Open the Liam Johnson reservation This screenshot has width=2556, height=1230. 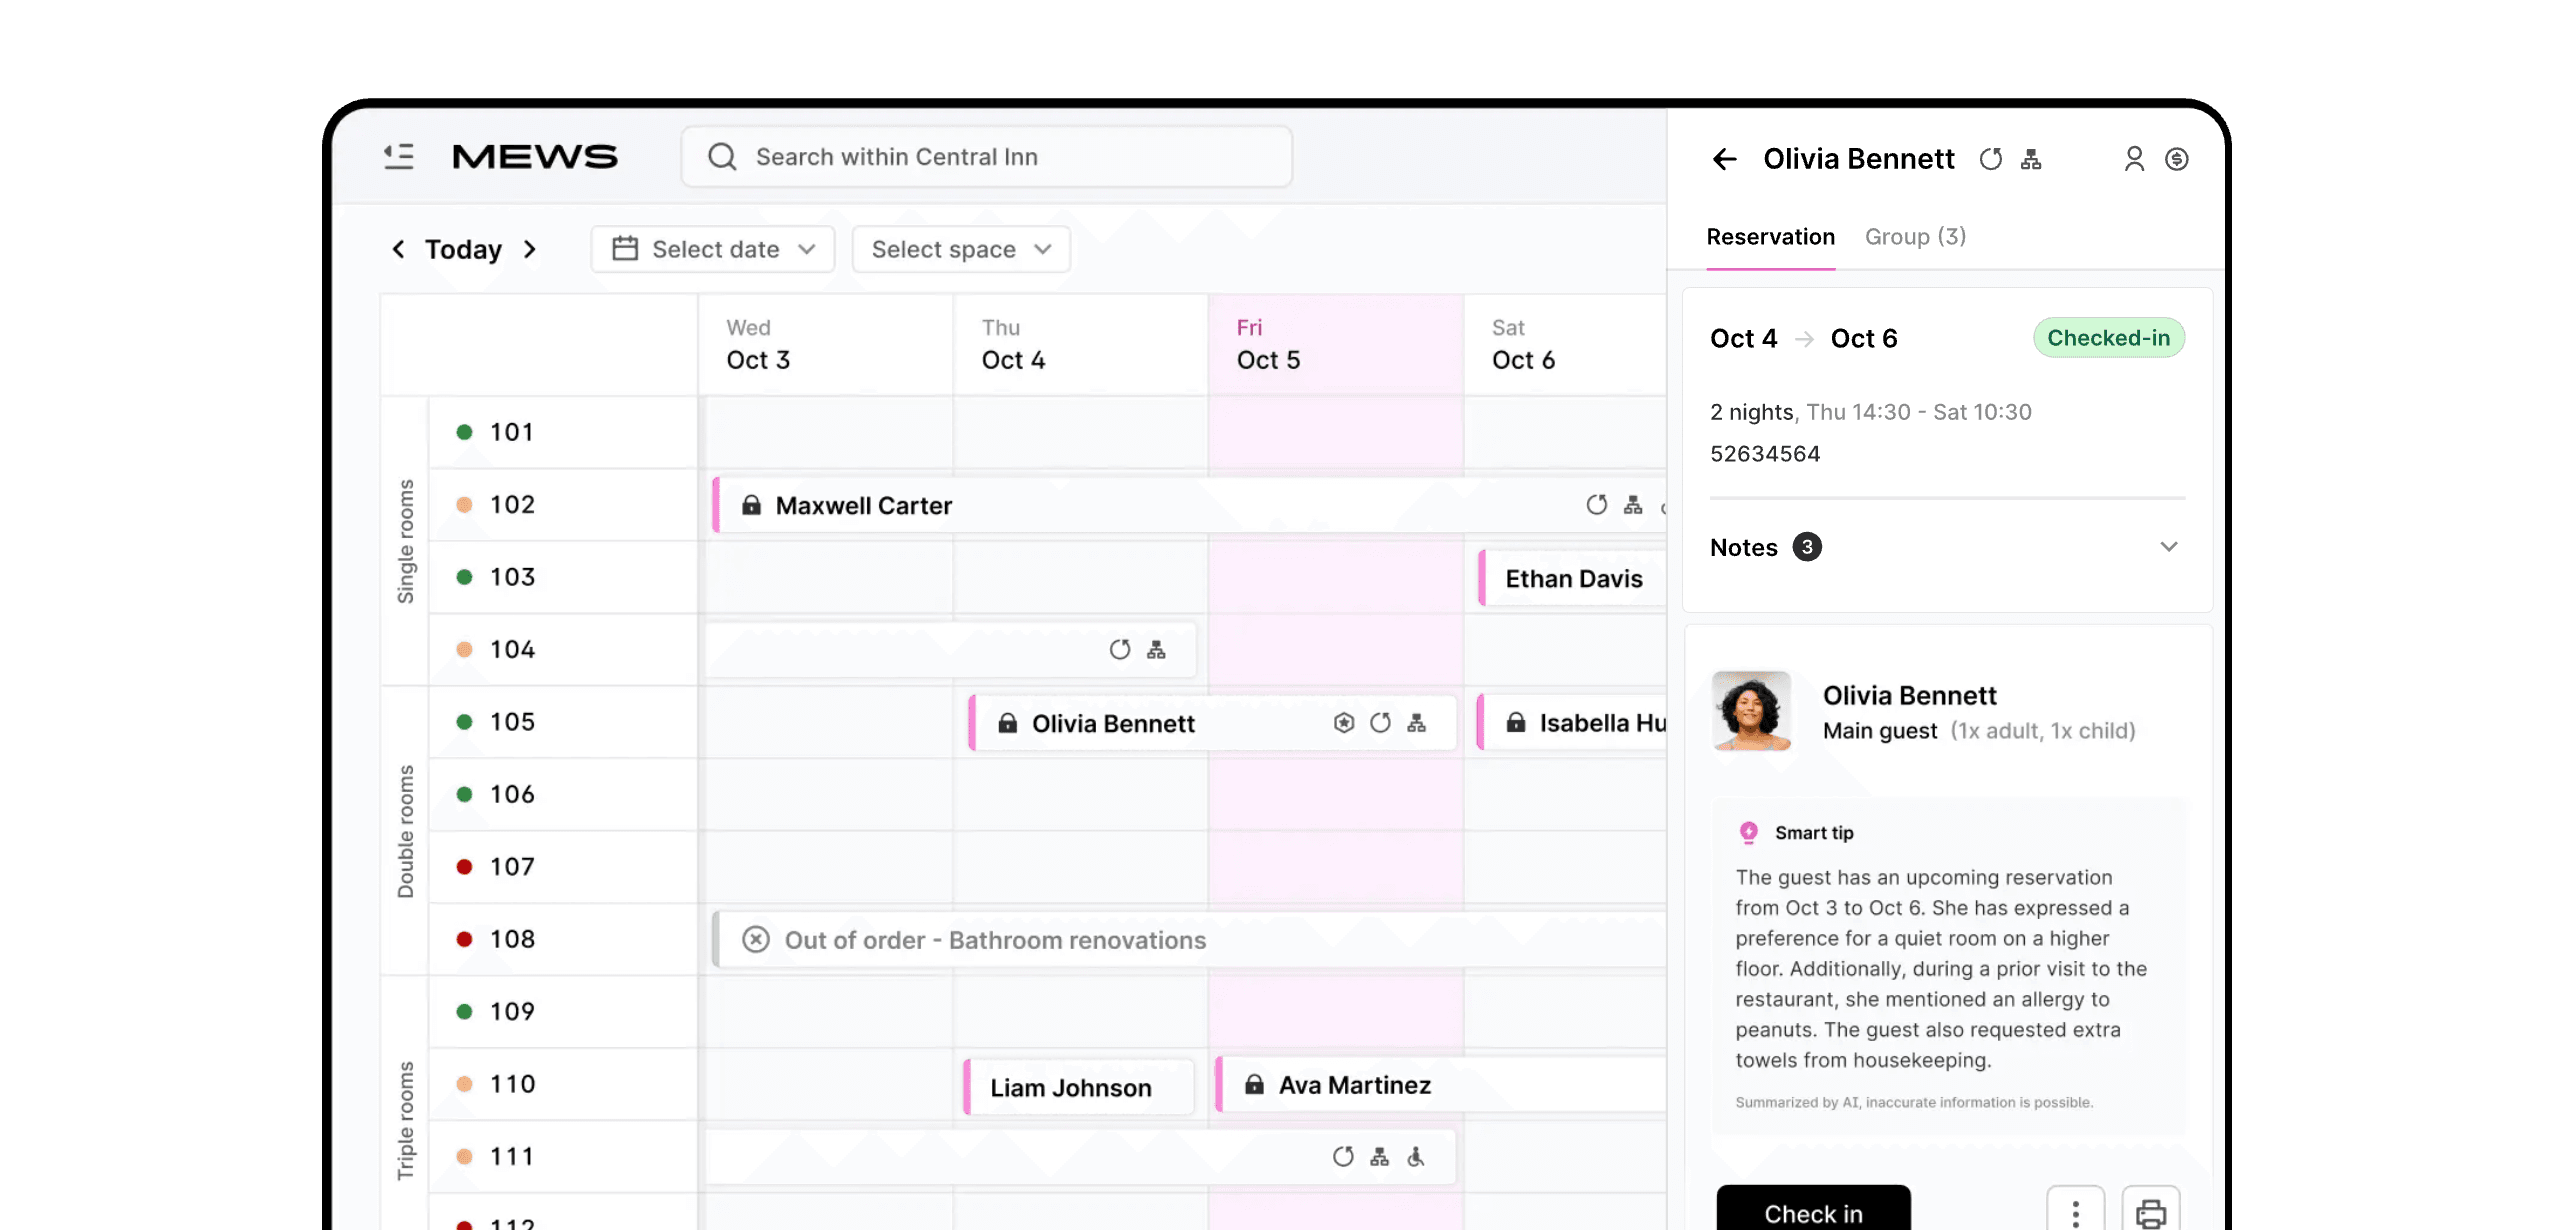pyautogui.click(x=1079, y=1087)
